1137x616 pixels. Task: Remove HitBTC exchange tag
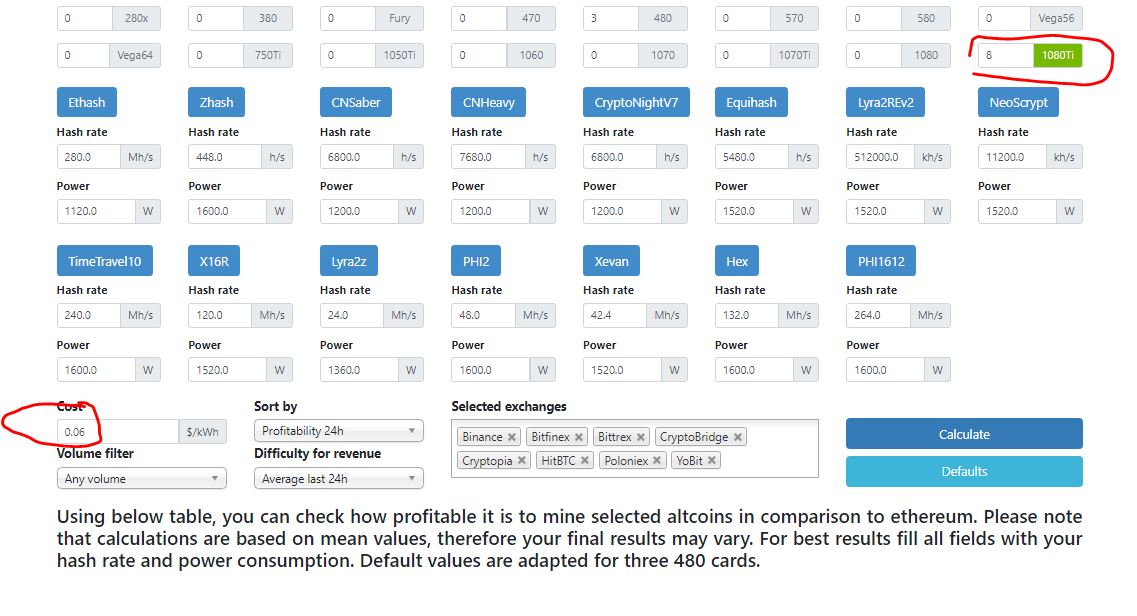(585, 461)
